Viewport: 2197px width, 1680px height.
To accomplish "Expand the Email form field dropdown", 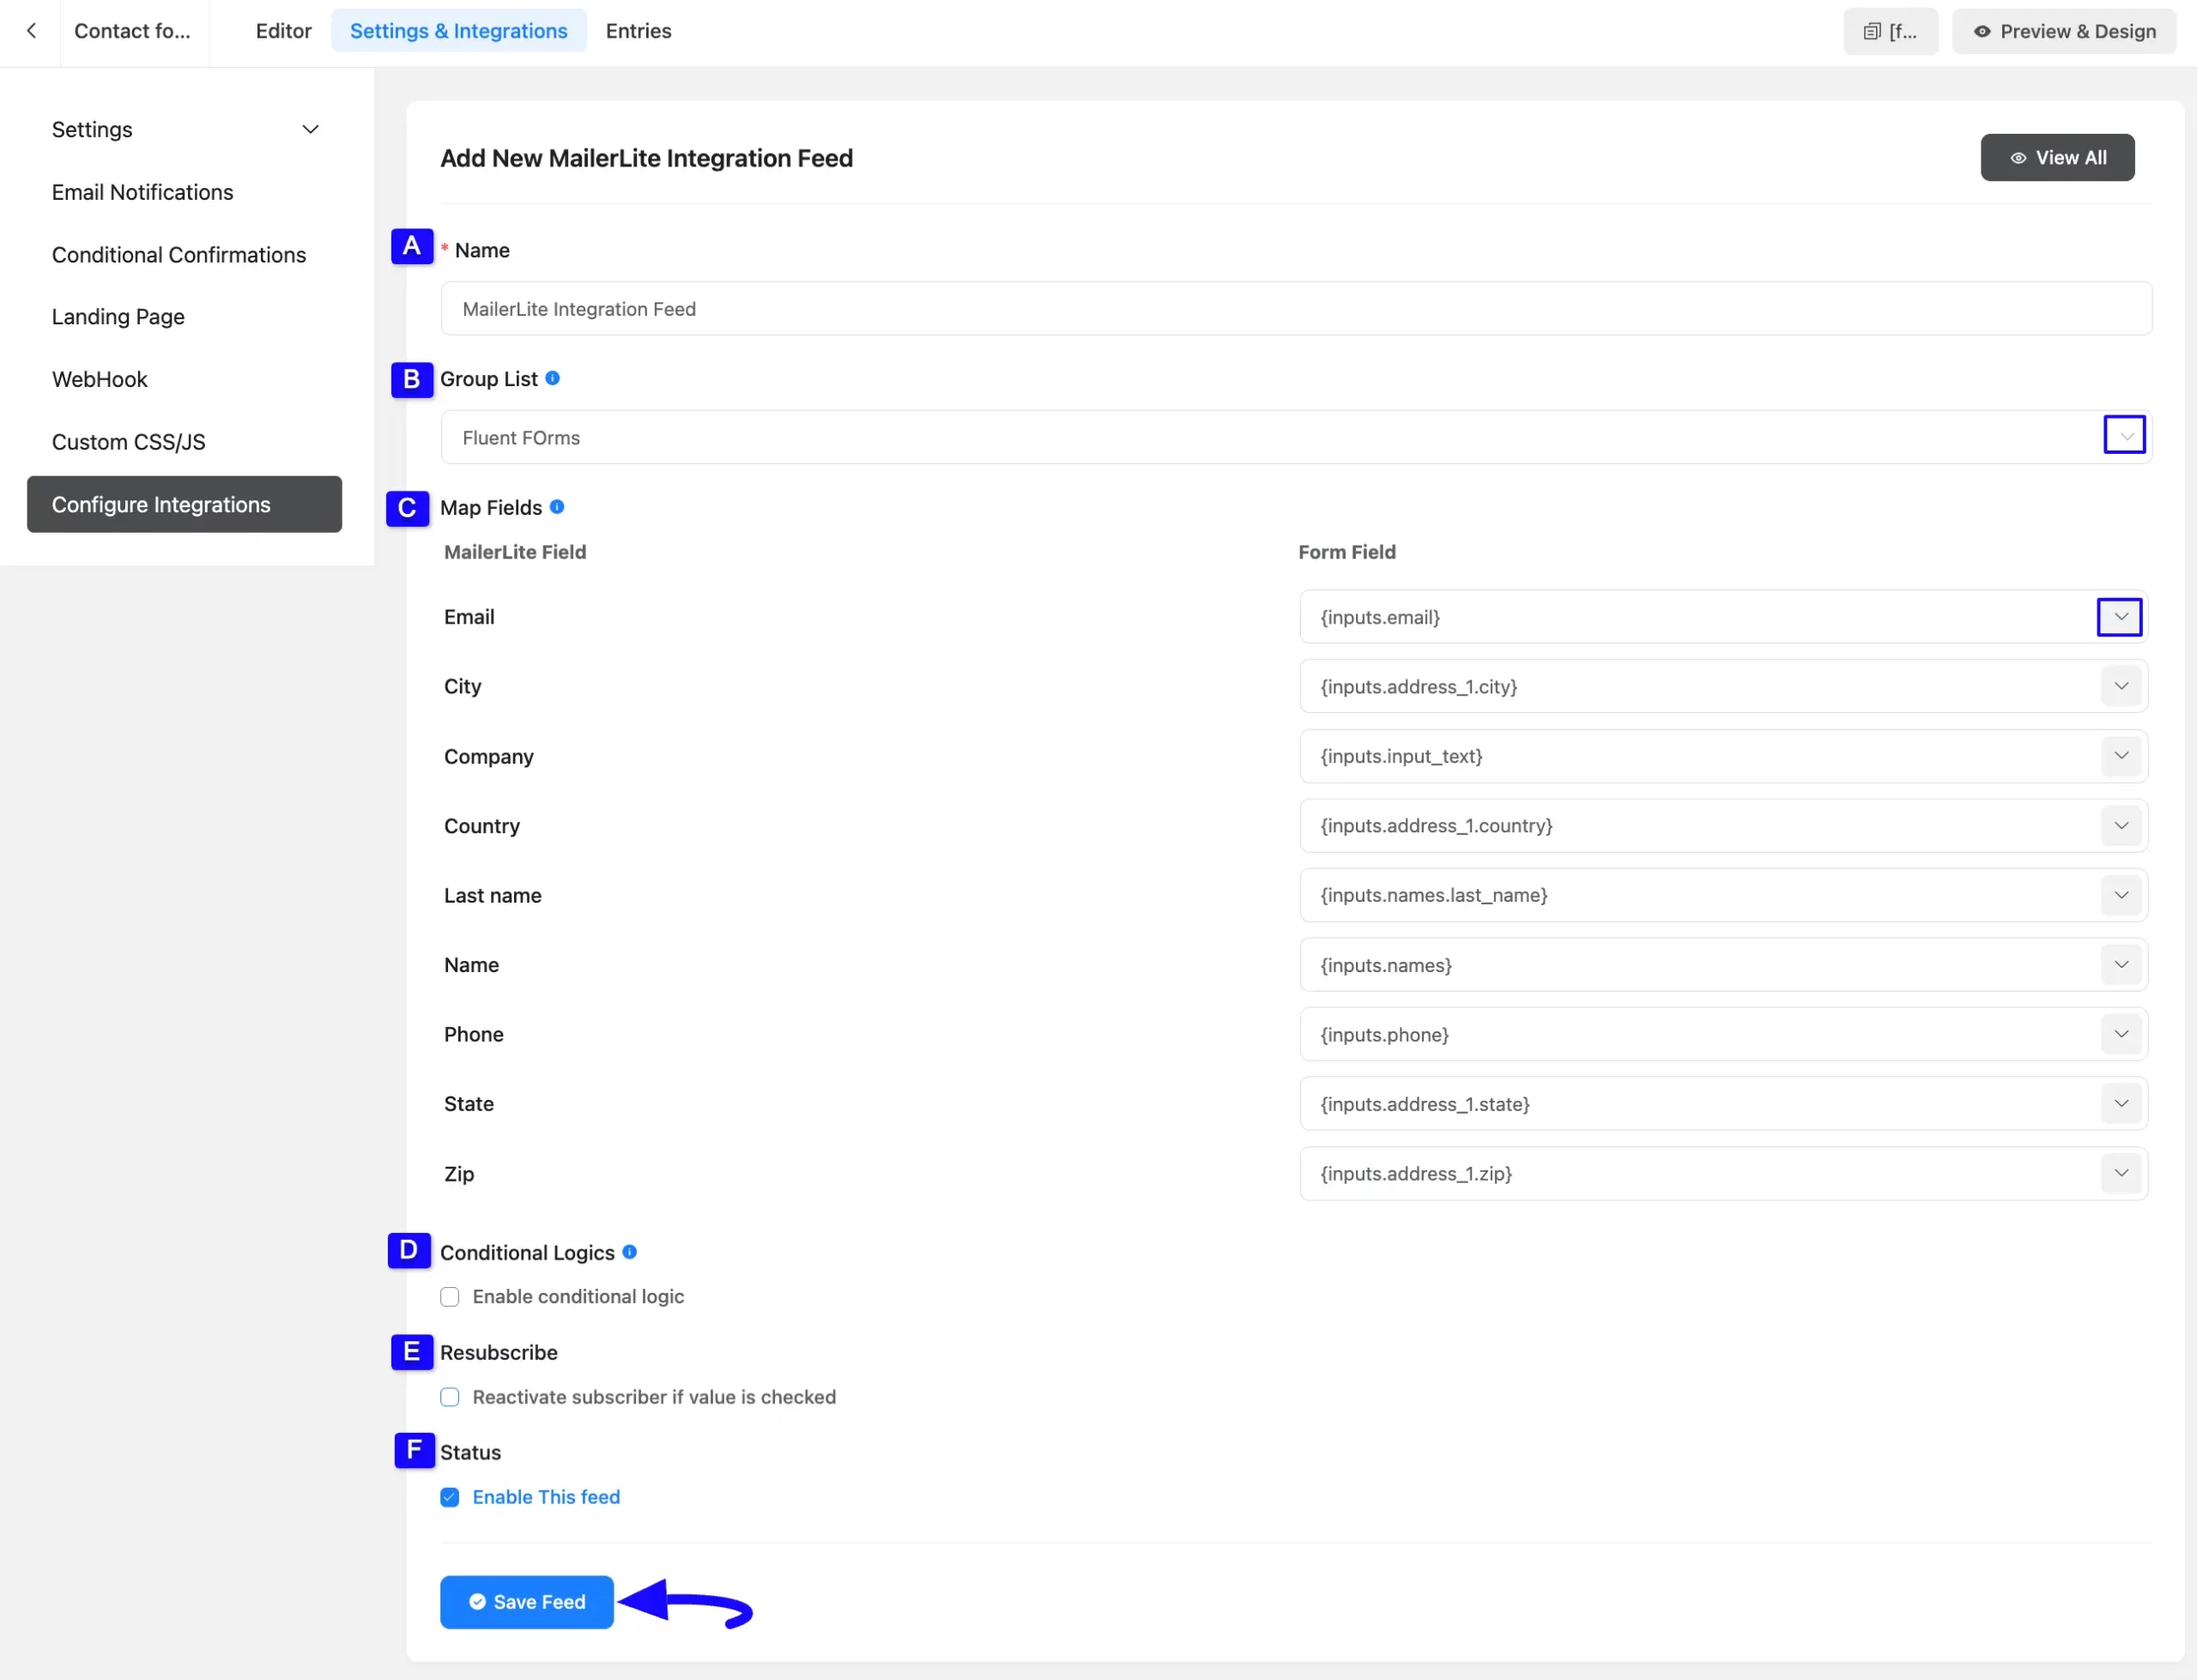I will [x=2118, y=617].
